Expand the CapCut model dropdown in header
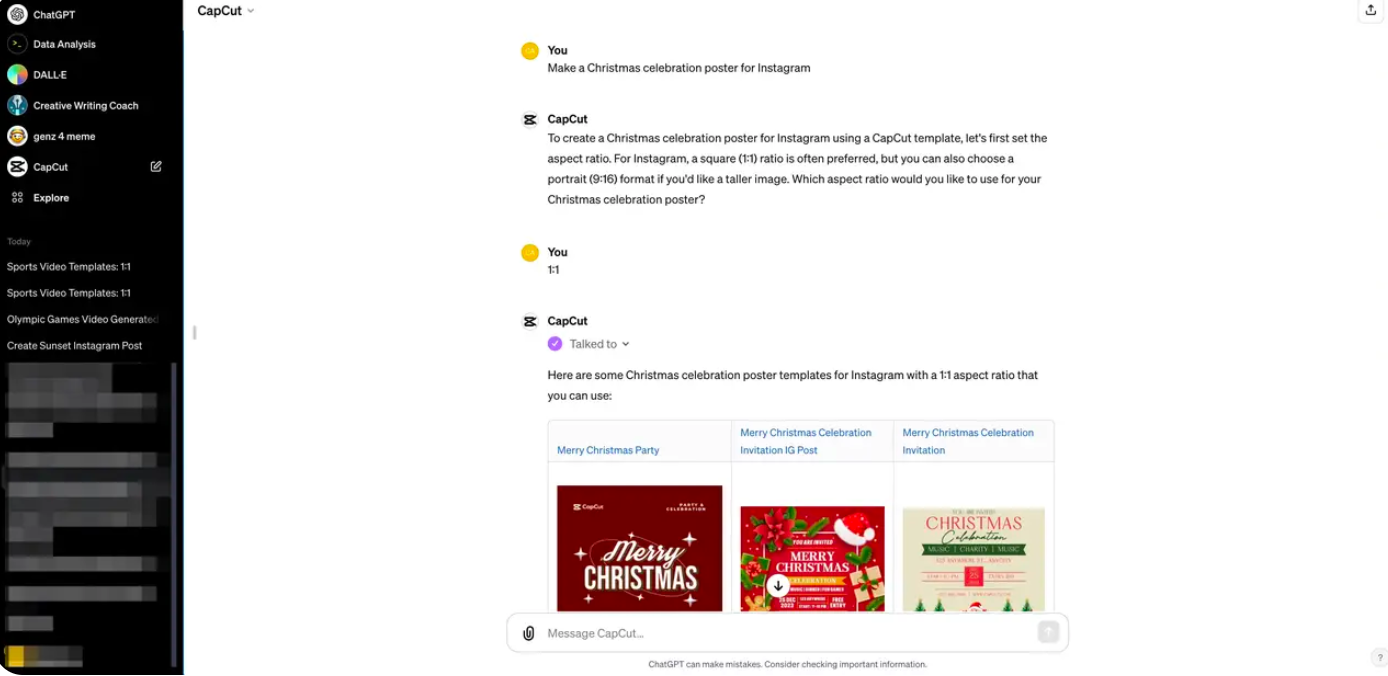Screen dimensions: 1388x676 (x=226, y=11)
